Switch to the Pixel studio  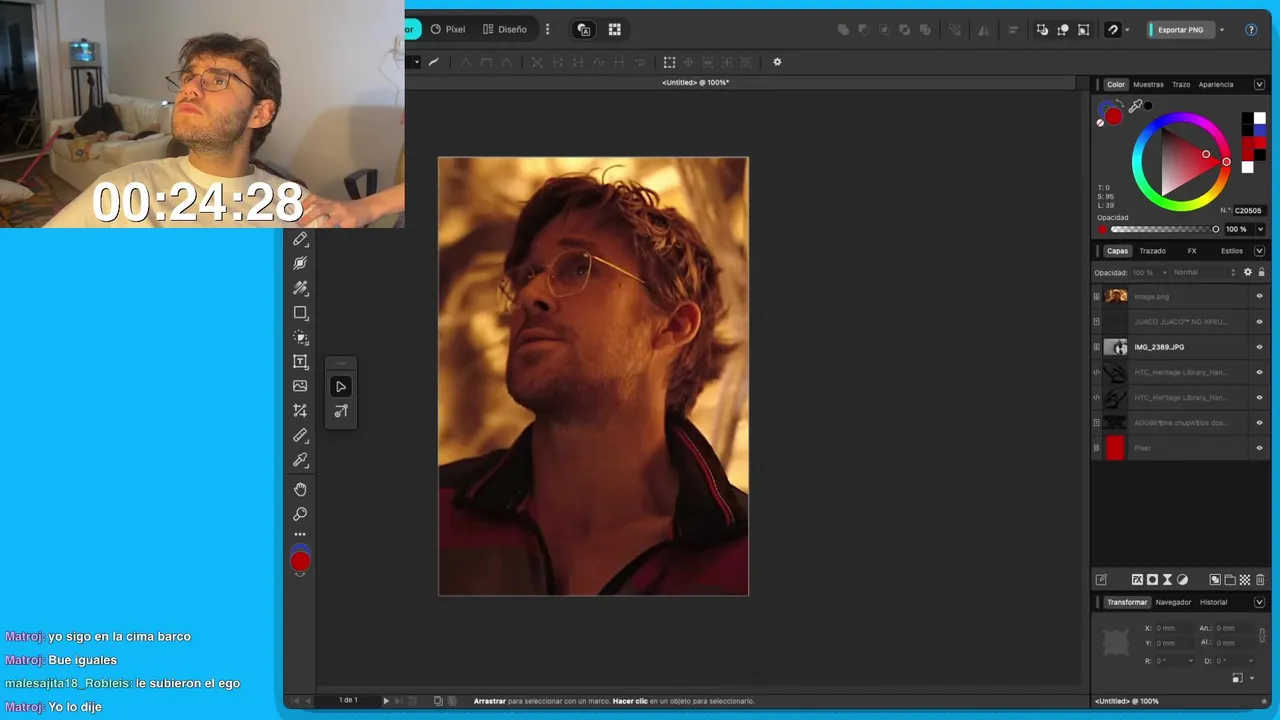(448, 30)
